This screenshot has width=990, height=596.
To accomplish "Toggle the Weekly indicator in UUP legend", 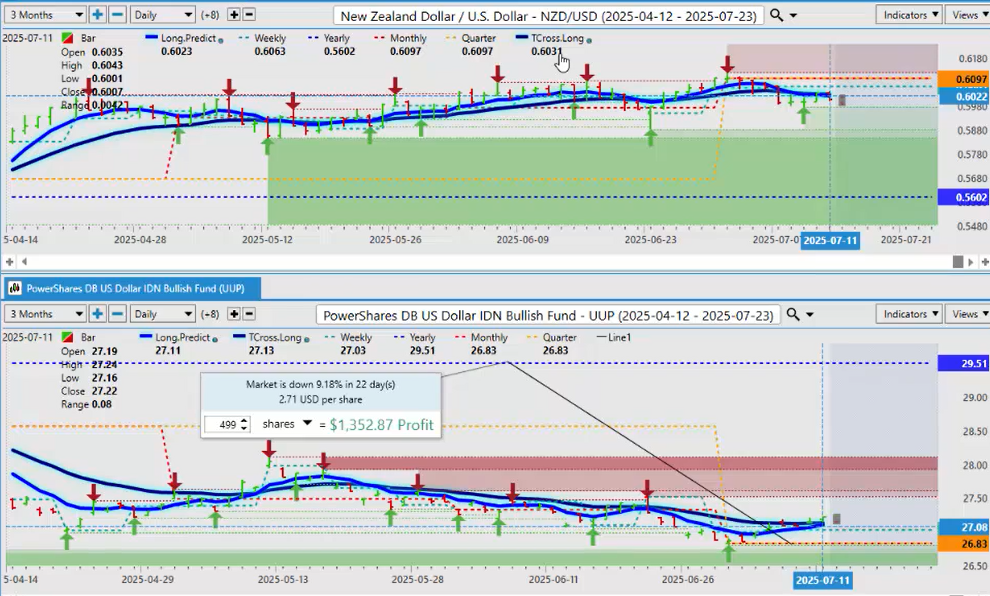I will coord(353,338).
